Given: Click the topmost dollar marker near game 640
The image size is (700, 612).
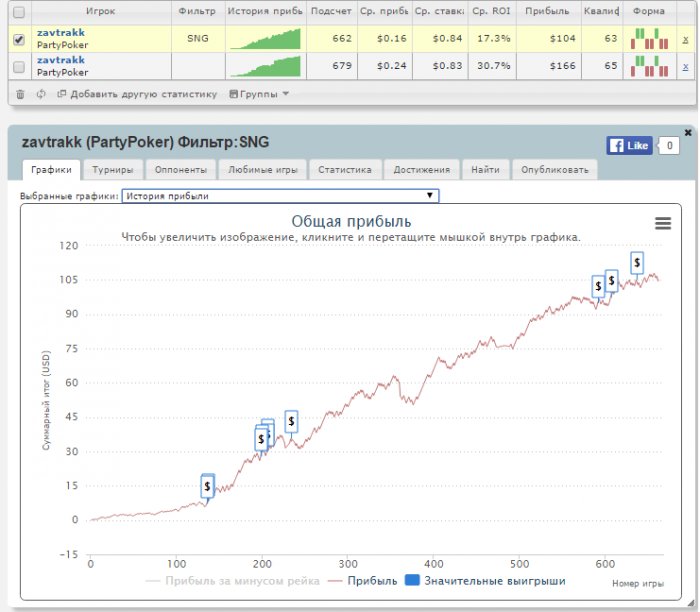Looking at the screenshot, I should pos(637,263).
